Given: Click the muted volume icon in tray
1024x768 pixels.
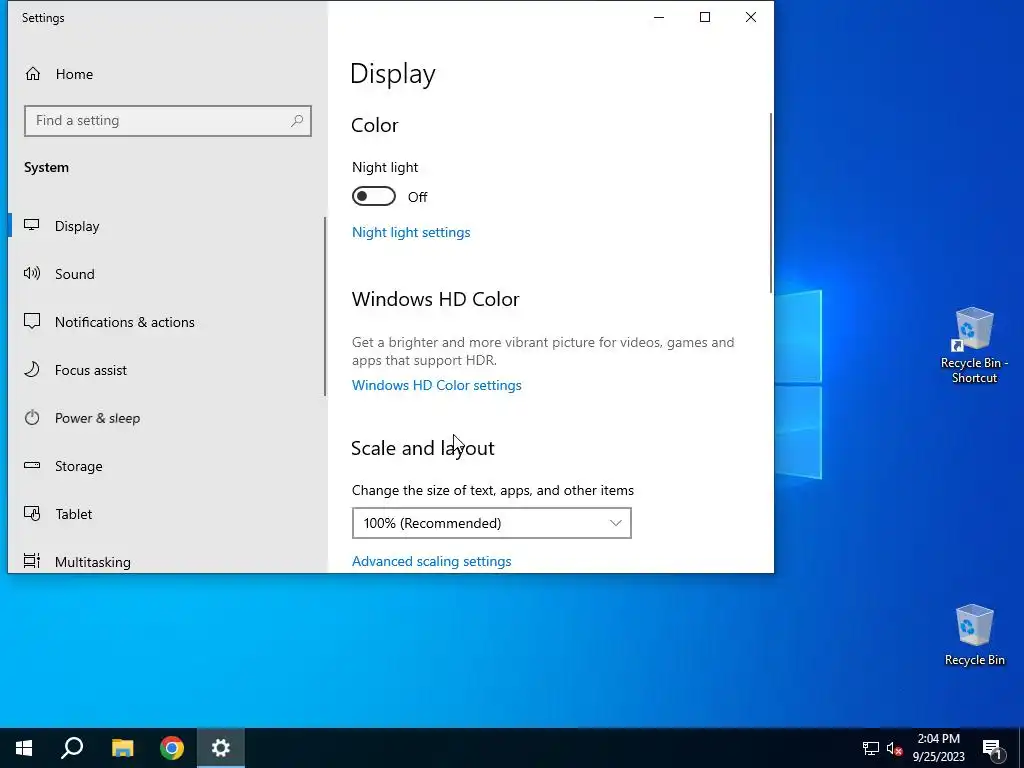Looking at the screenshot, I should 895,748.
